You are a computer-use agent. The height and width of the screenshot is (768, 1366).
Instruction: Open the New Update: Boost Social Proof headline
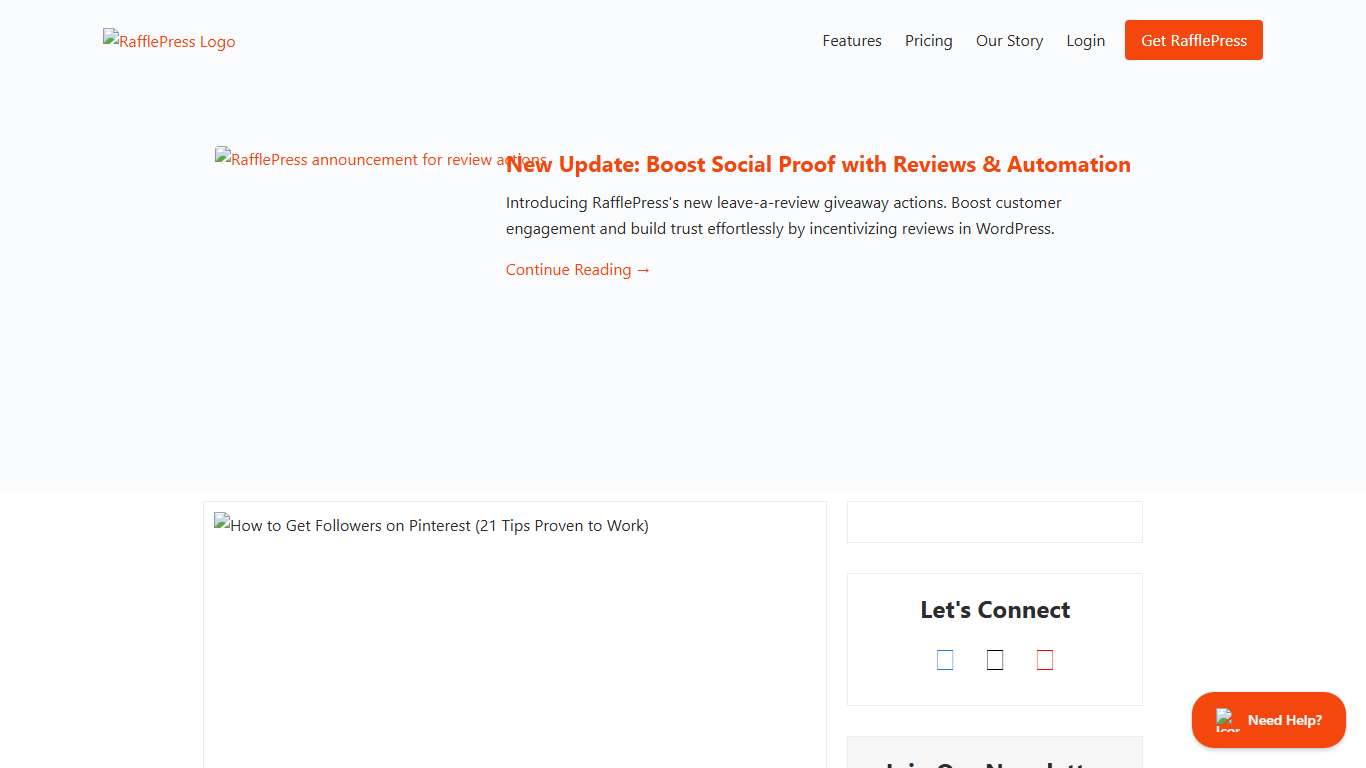pyautogui.click(x=818, y=164)
